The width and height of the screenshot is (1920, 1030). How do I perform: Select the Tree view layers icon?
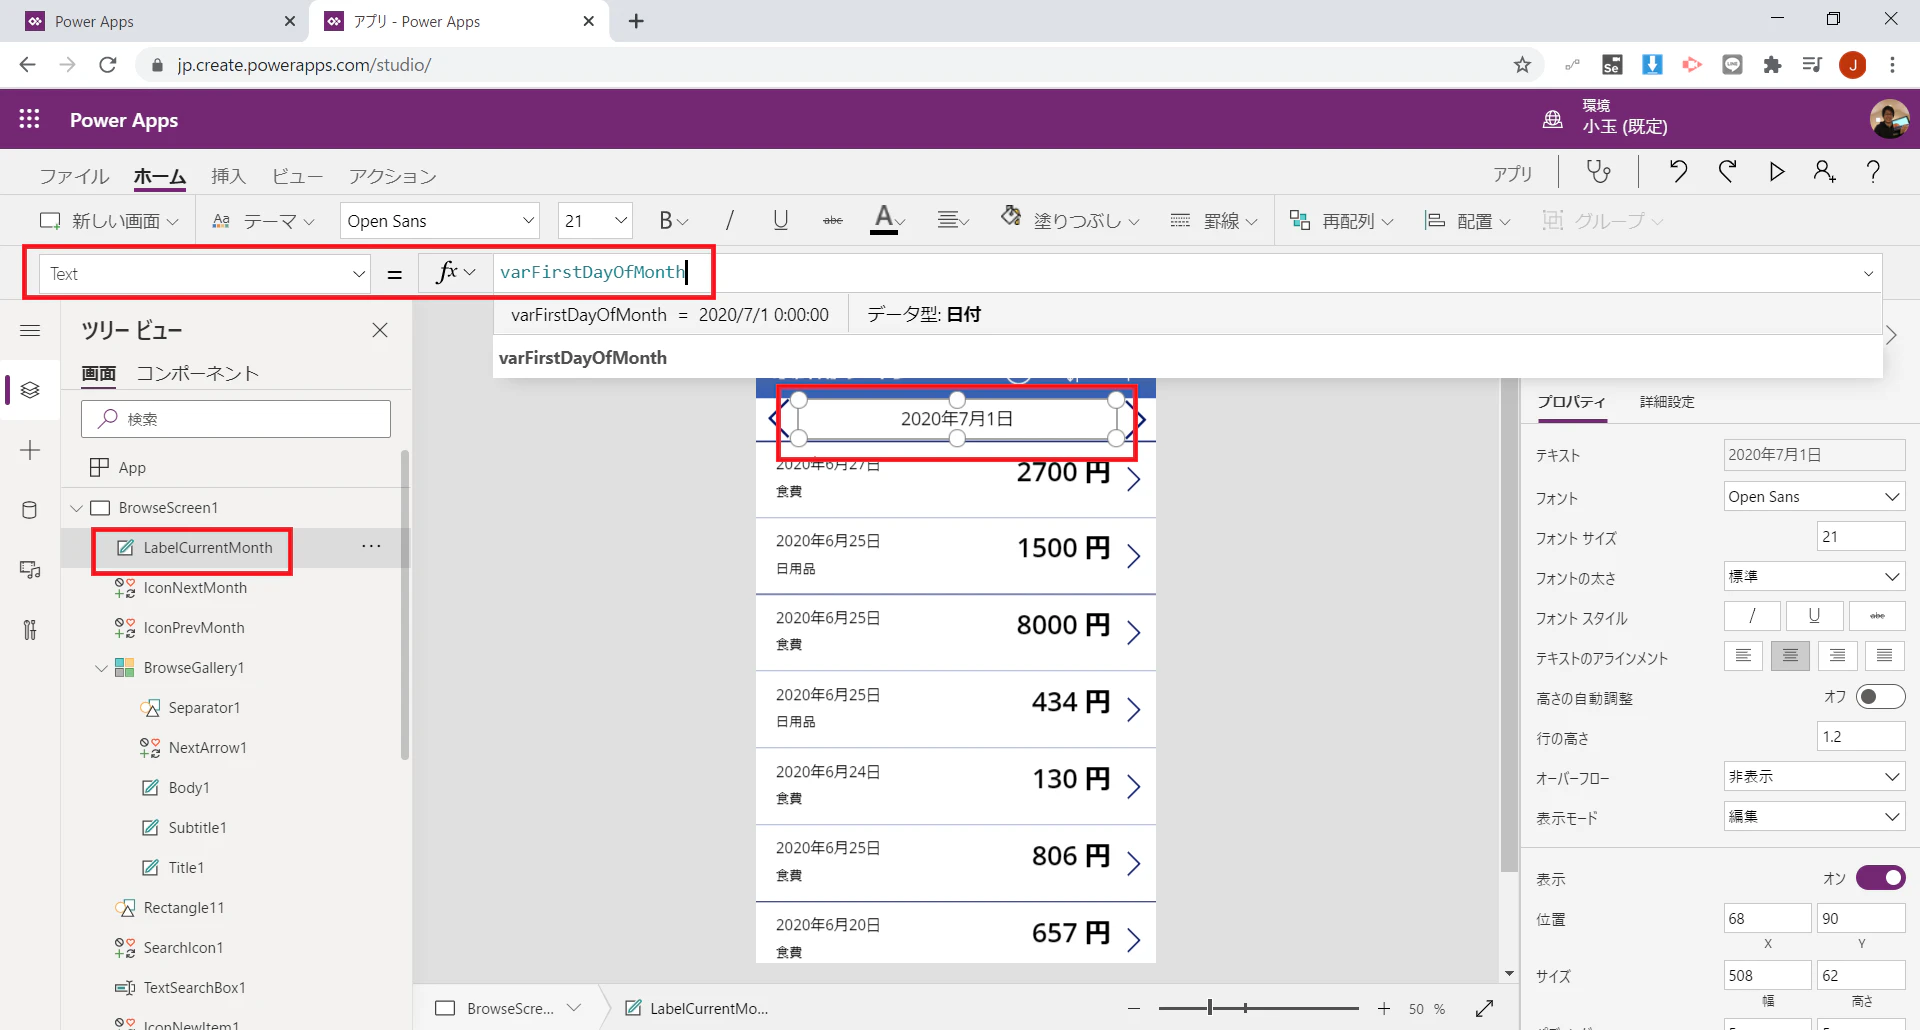[x=30, y=390]
